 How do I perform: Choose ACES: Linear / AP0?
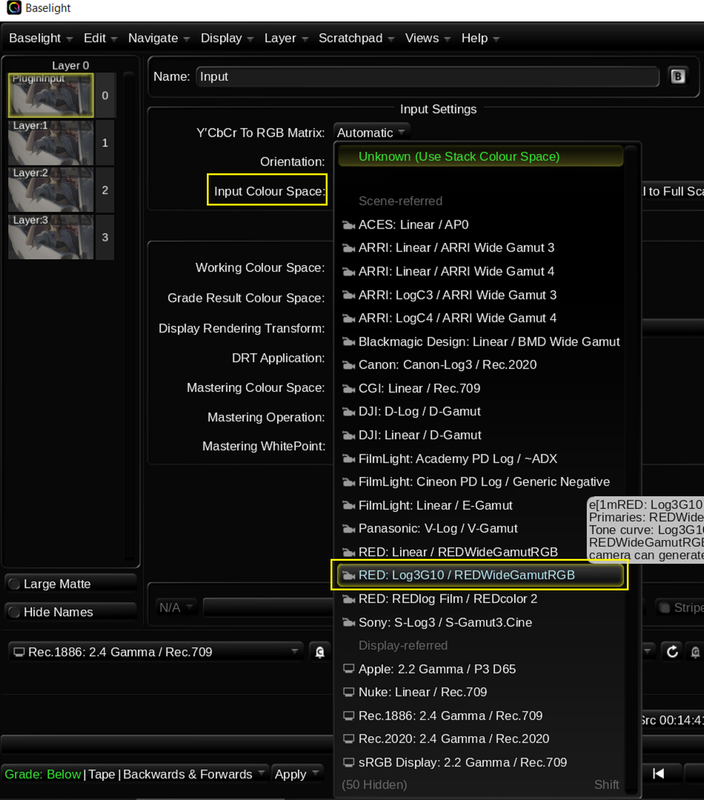point(481,224)
